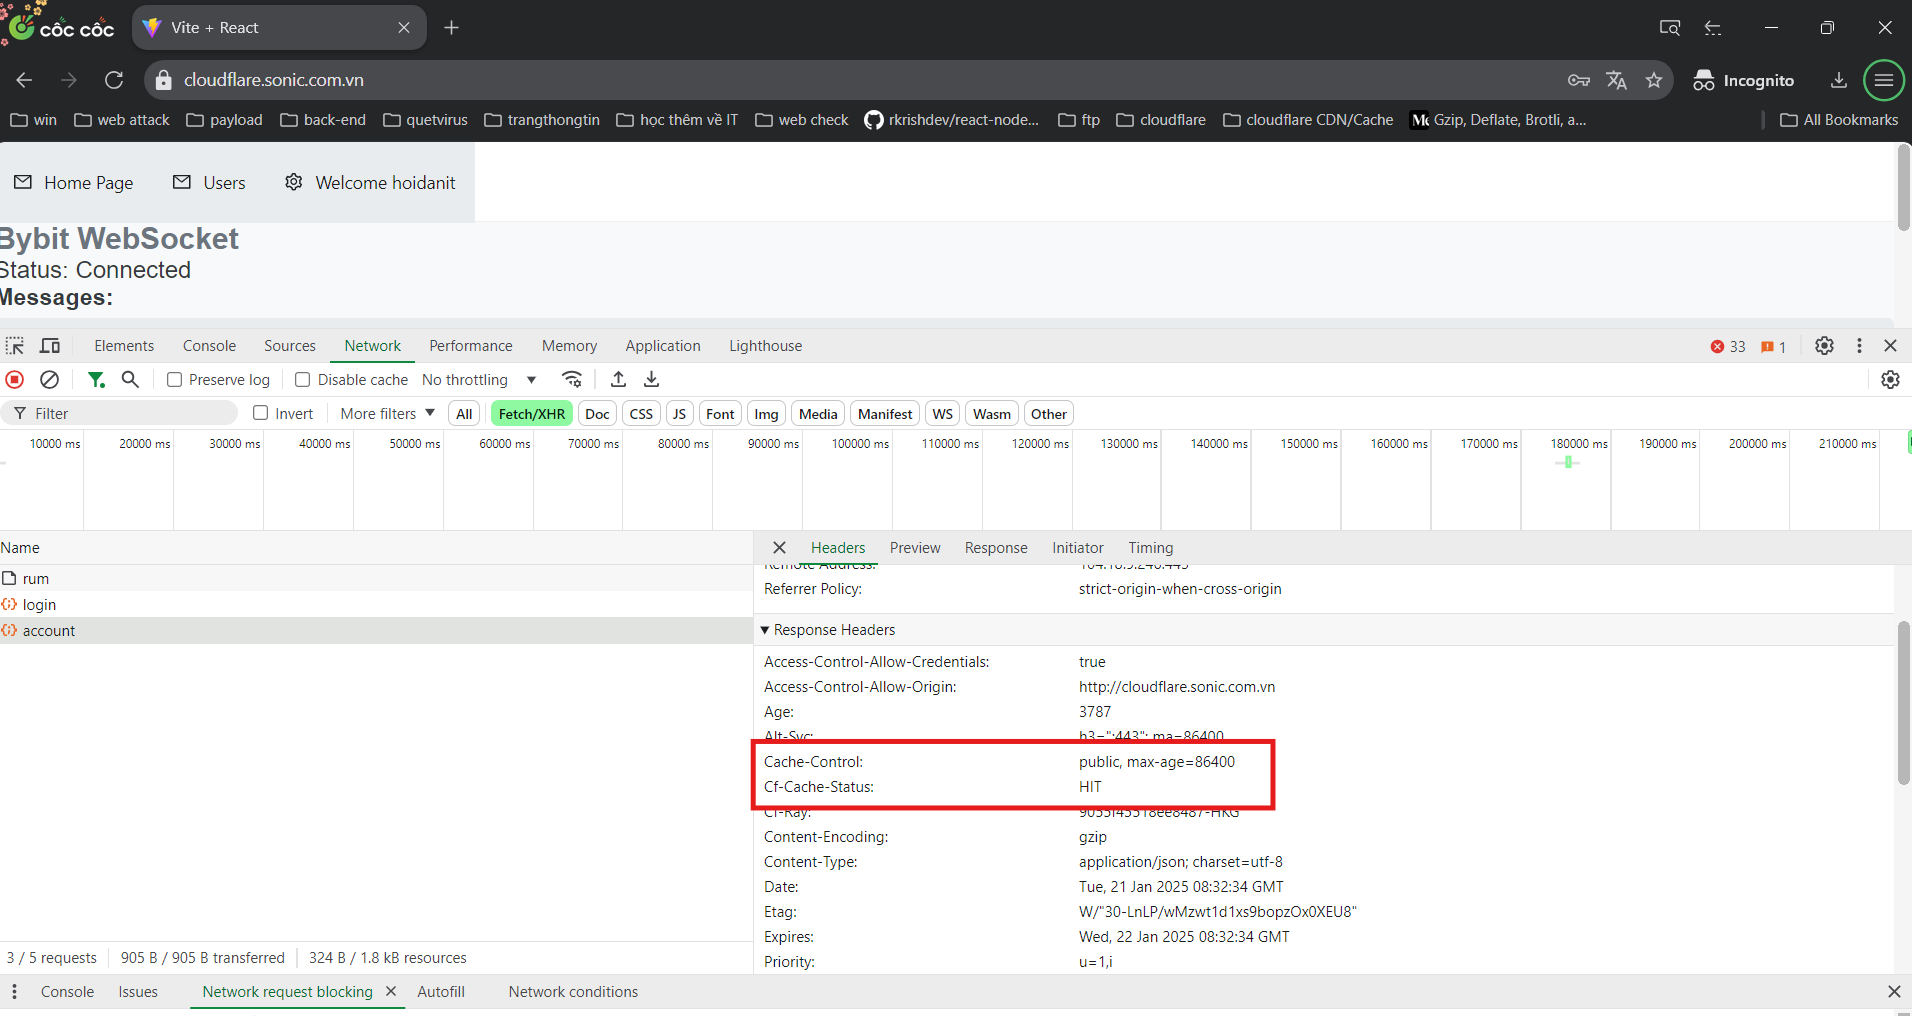Tick the Invert filter checkbox

(261, 413)
